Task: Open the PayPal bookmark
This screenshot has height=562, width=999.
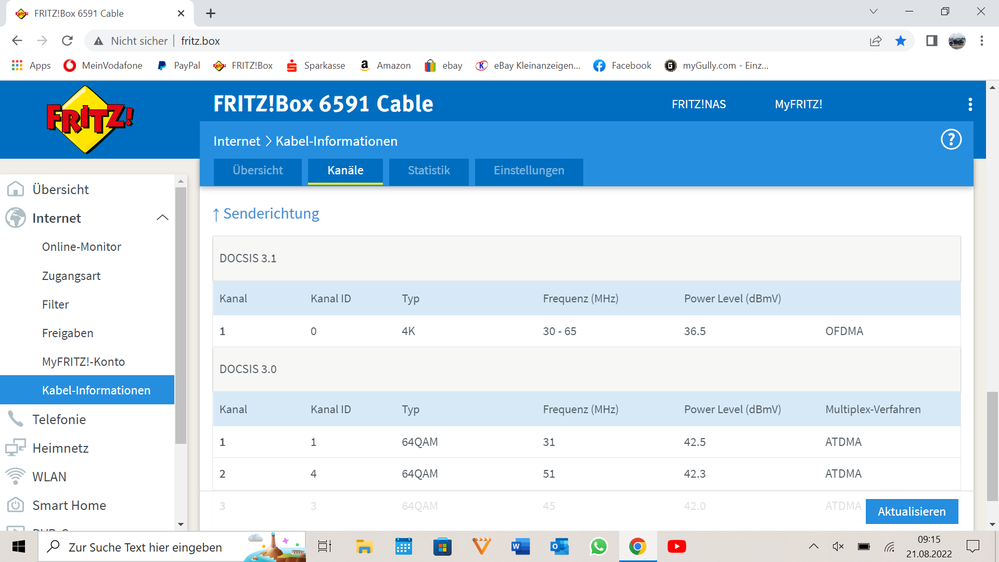Action: [179, 65]
